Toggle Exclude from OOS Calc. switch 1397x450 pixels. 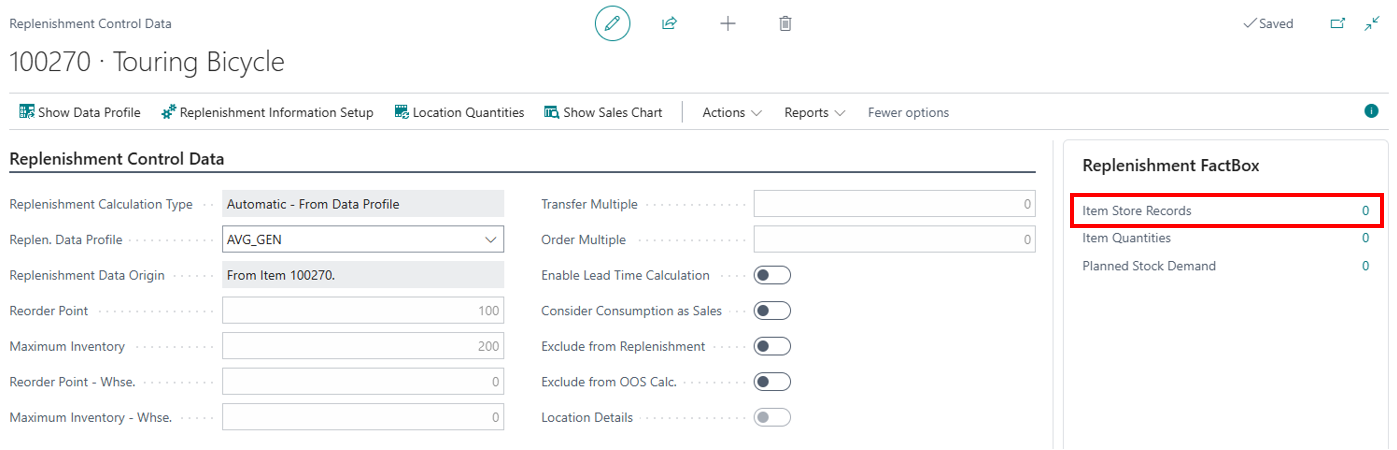pos(773,382)
